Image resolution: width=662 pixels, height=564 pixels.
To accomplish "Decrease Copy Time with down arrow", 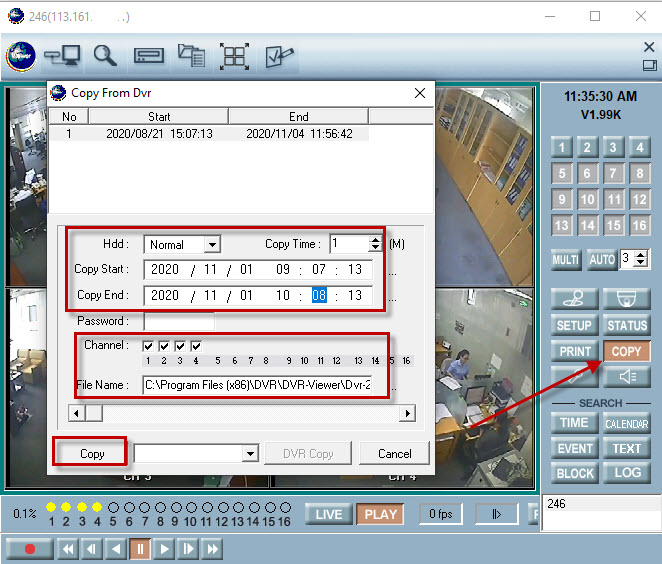I will [375, 248].
